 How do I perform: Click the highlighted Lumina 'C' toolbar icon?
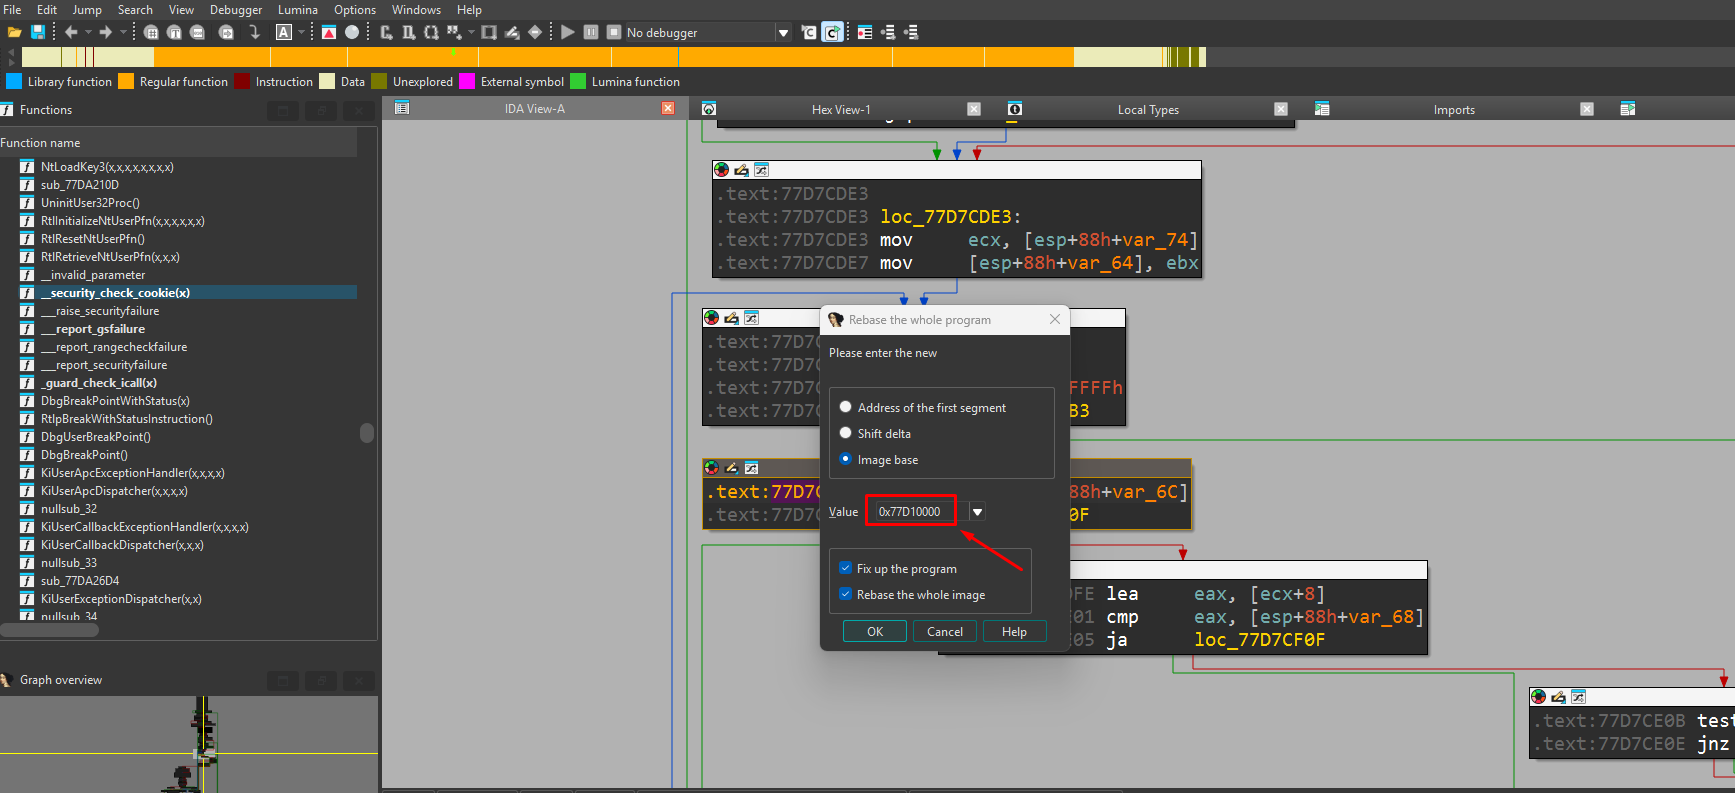point(832,32)
